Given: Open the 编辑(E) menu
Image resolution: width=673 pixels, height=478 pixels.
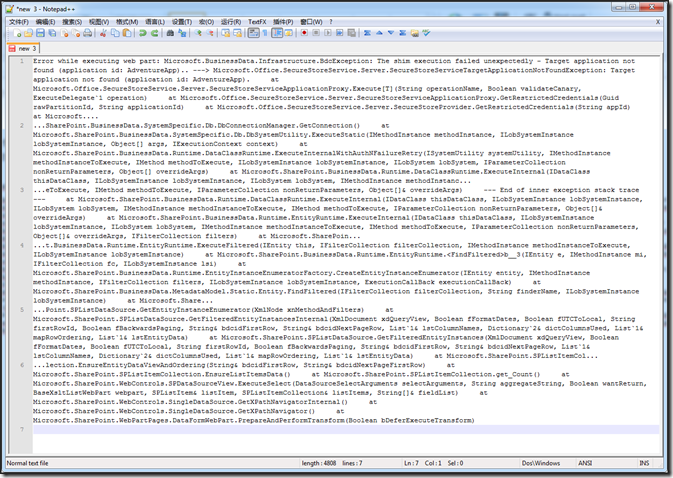Looking at the screenshot, I should click(45, 22).
